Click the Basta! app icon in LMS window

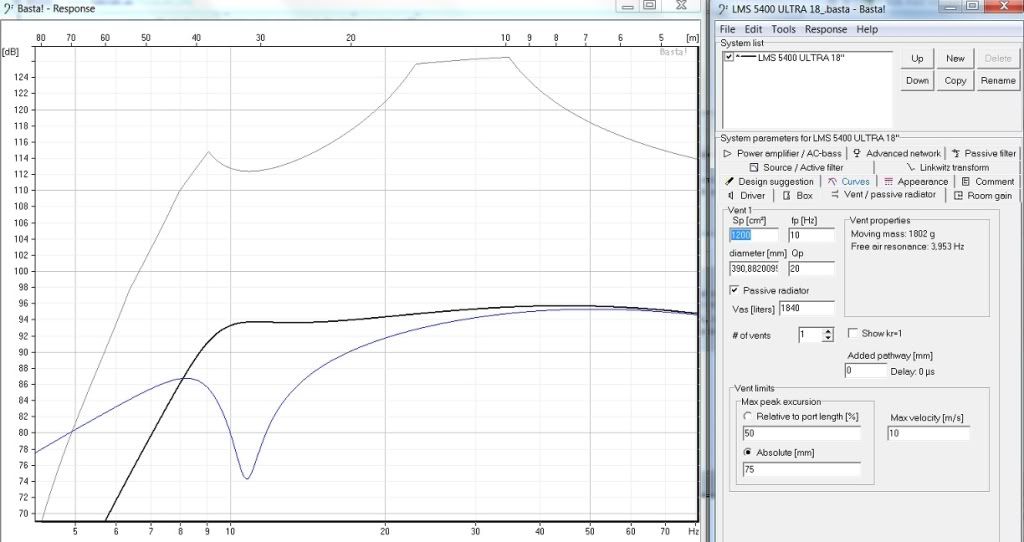pyautogui.click(x=723, y=8)
